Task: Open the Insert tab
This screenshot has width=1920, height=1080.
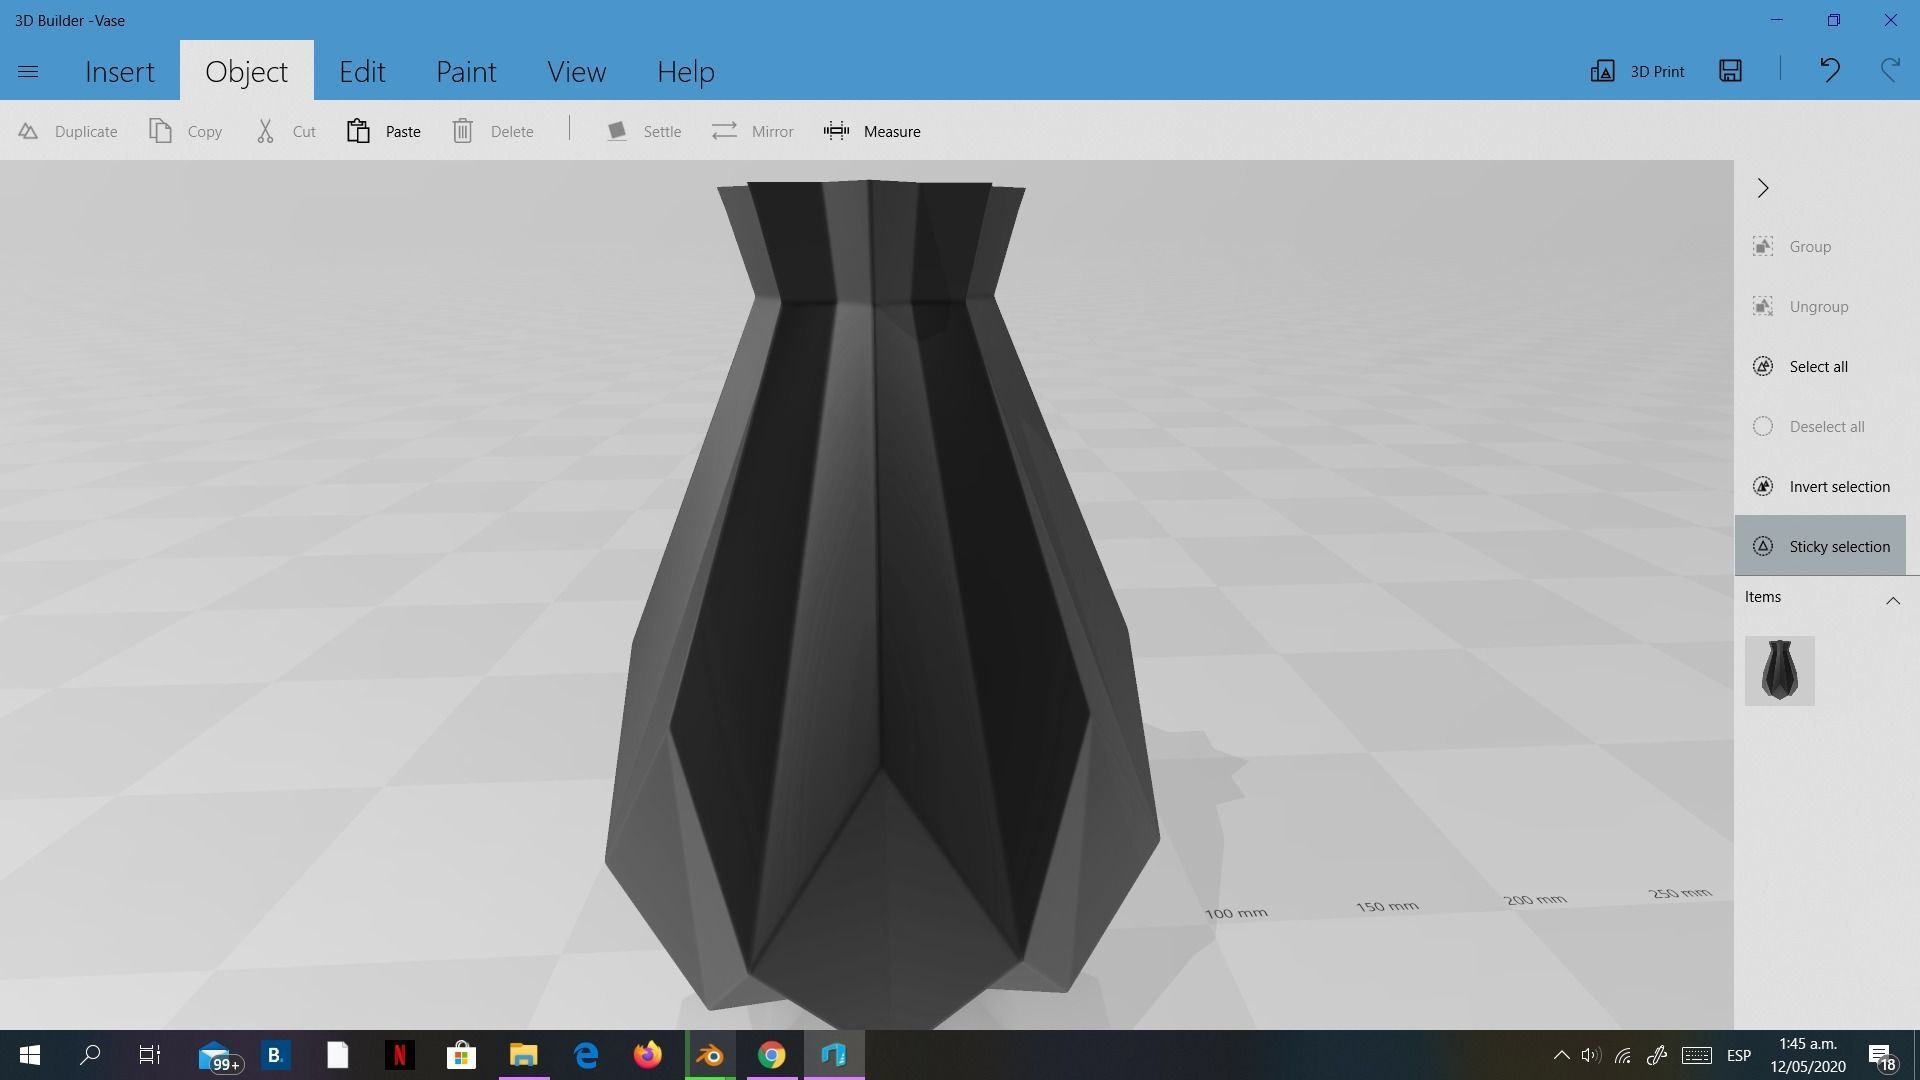Action: coord(120,71)
